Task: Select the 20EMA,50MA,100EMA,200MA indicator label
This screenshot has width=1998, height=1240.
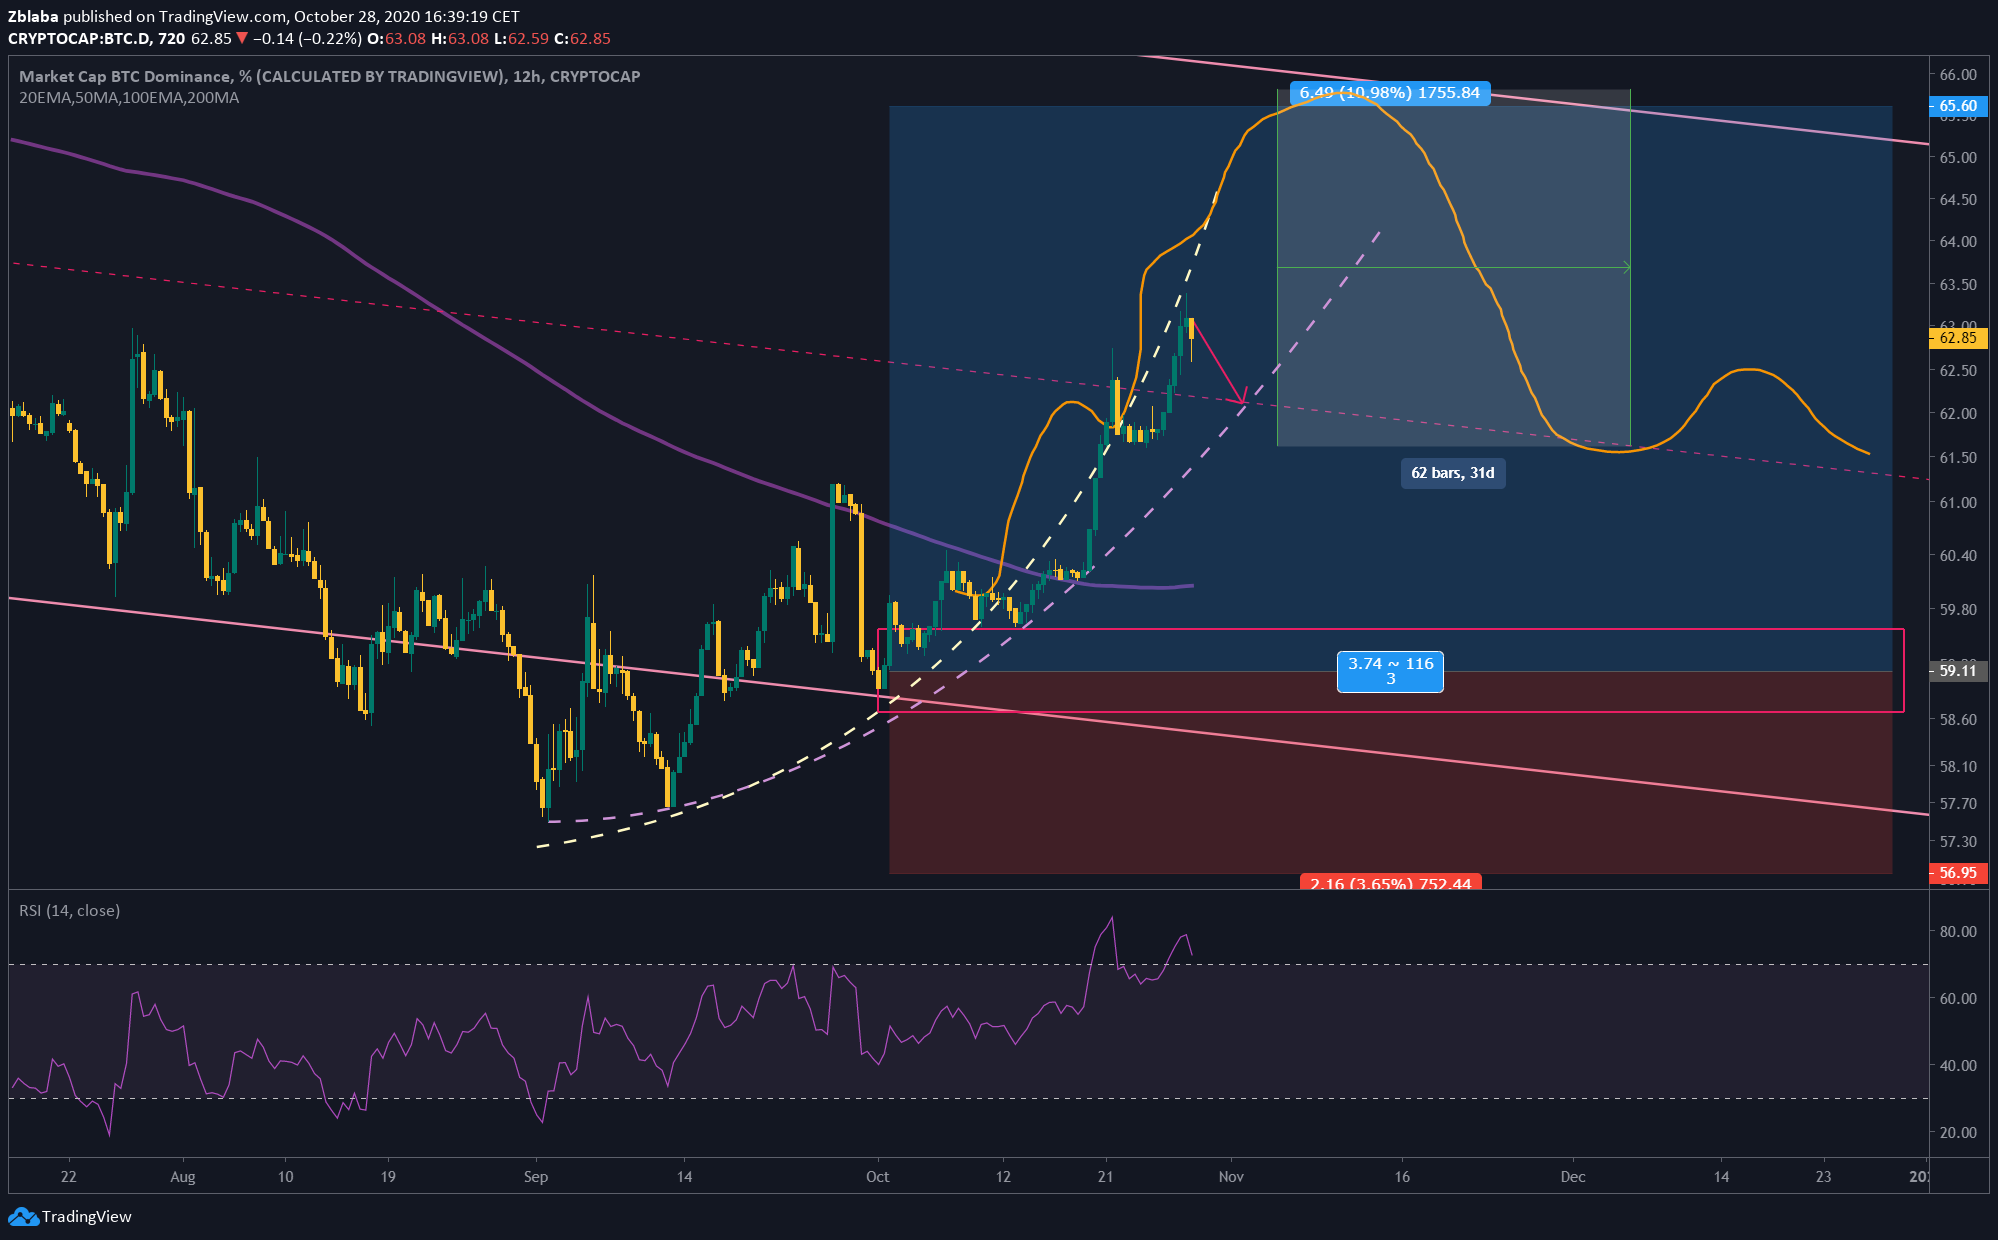Action: (x=129, y=98)
